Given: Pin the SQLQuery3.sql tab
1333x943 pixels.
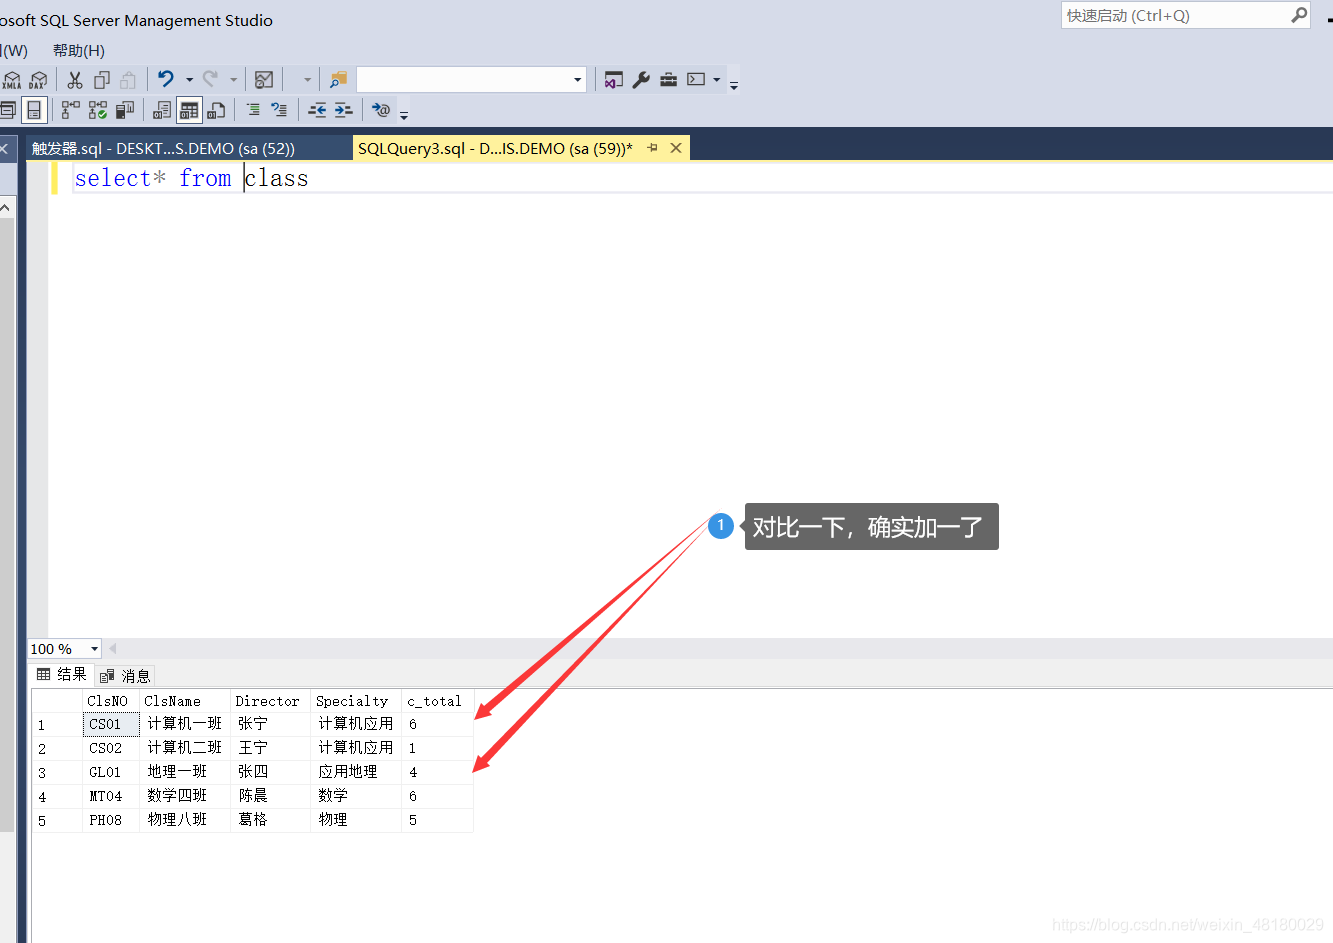Looking at the screenshot, I should 653,148.
